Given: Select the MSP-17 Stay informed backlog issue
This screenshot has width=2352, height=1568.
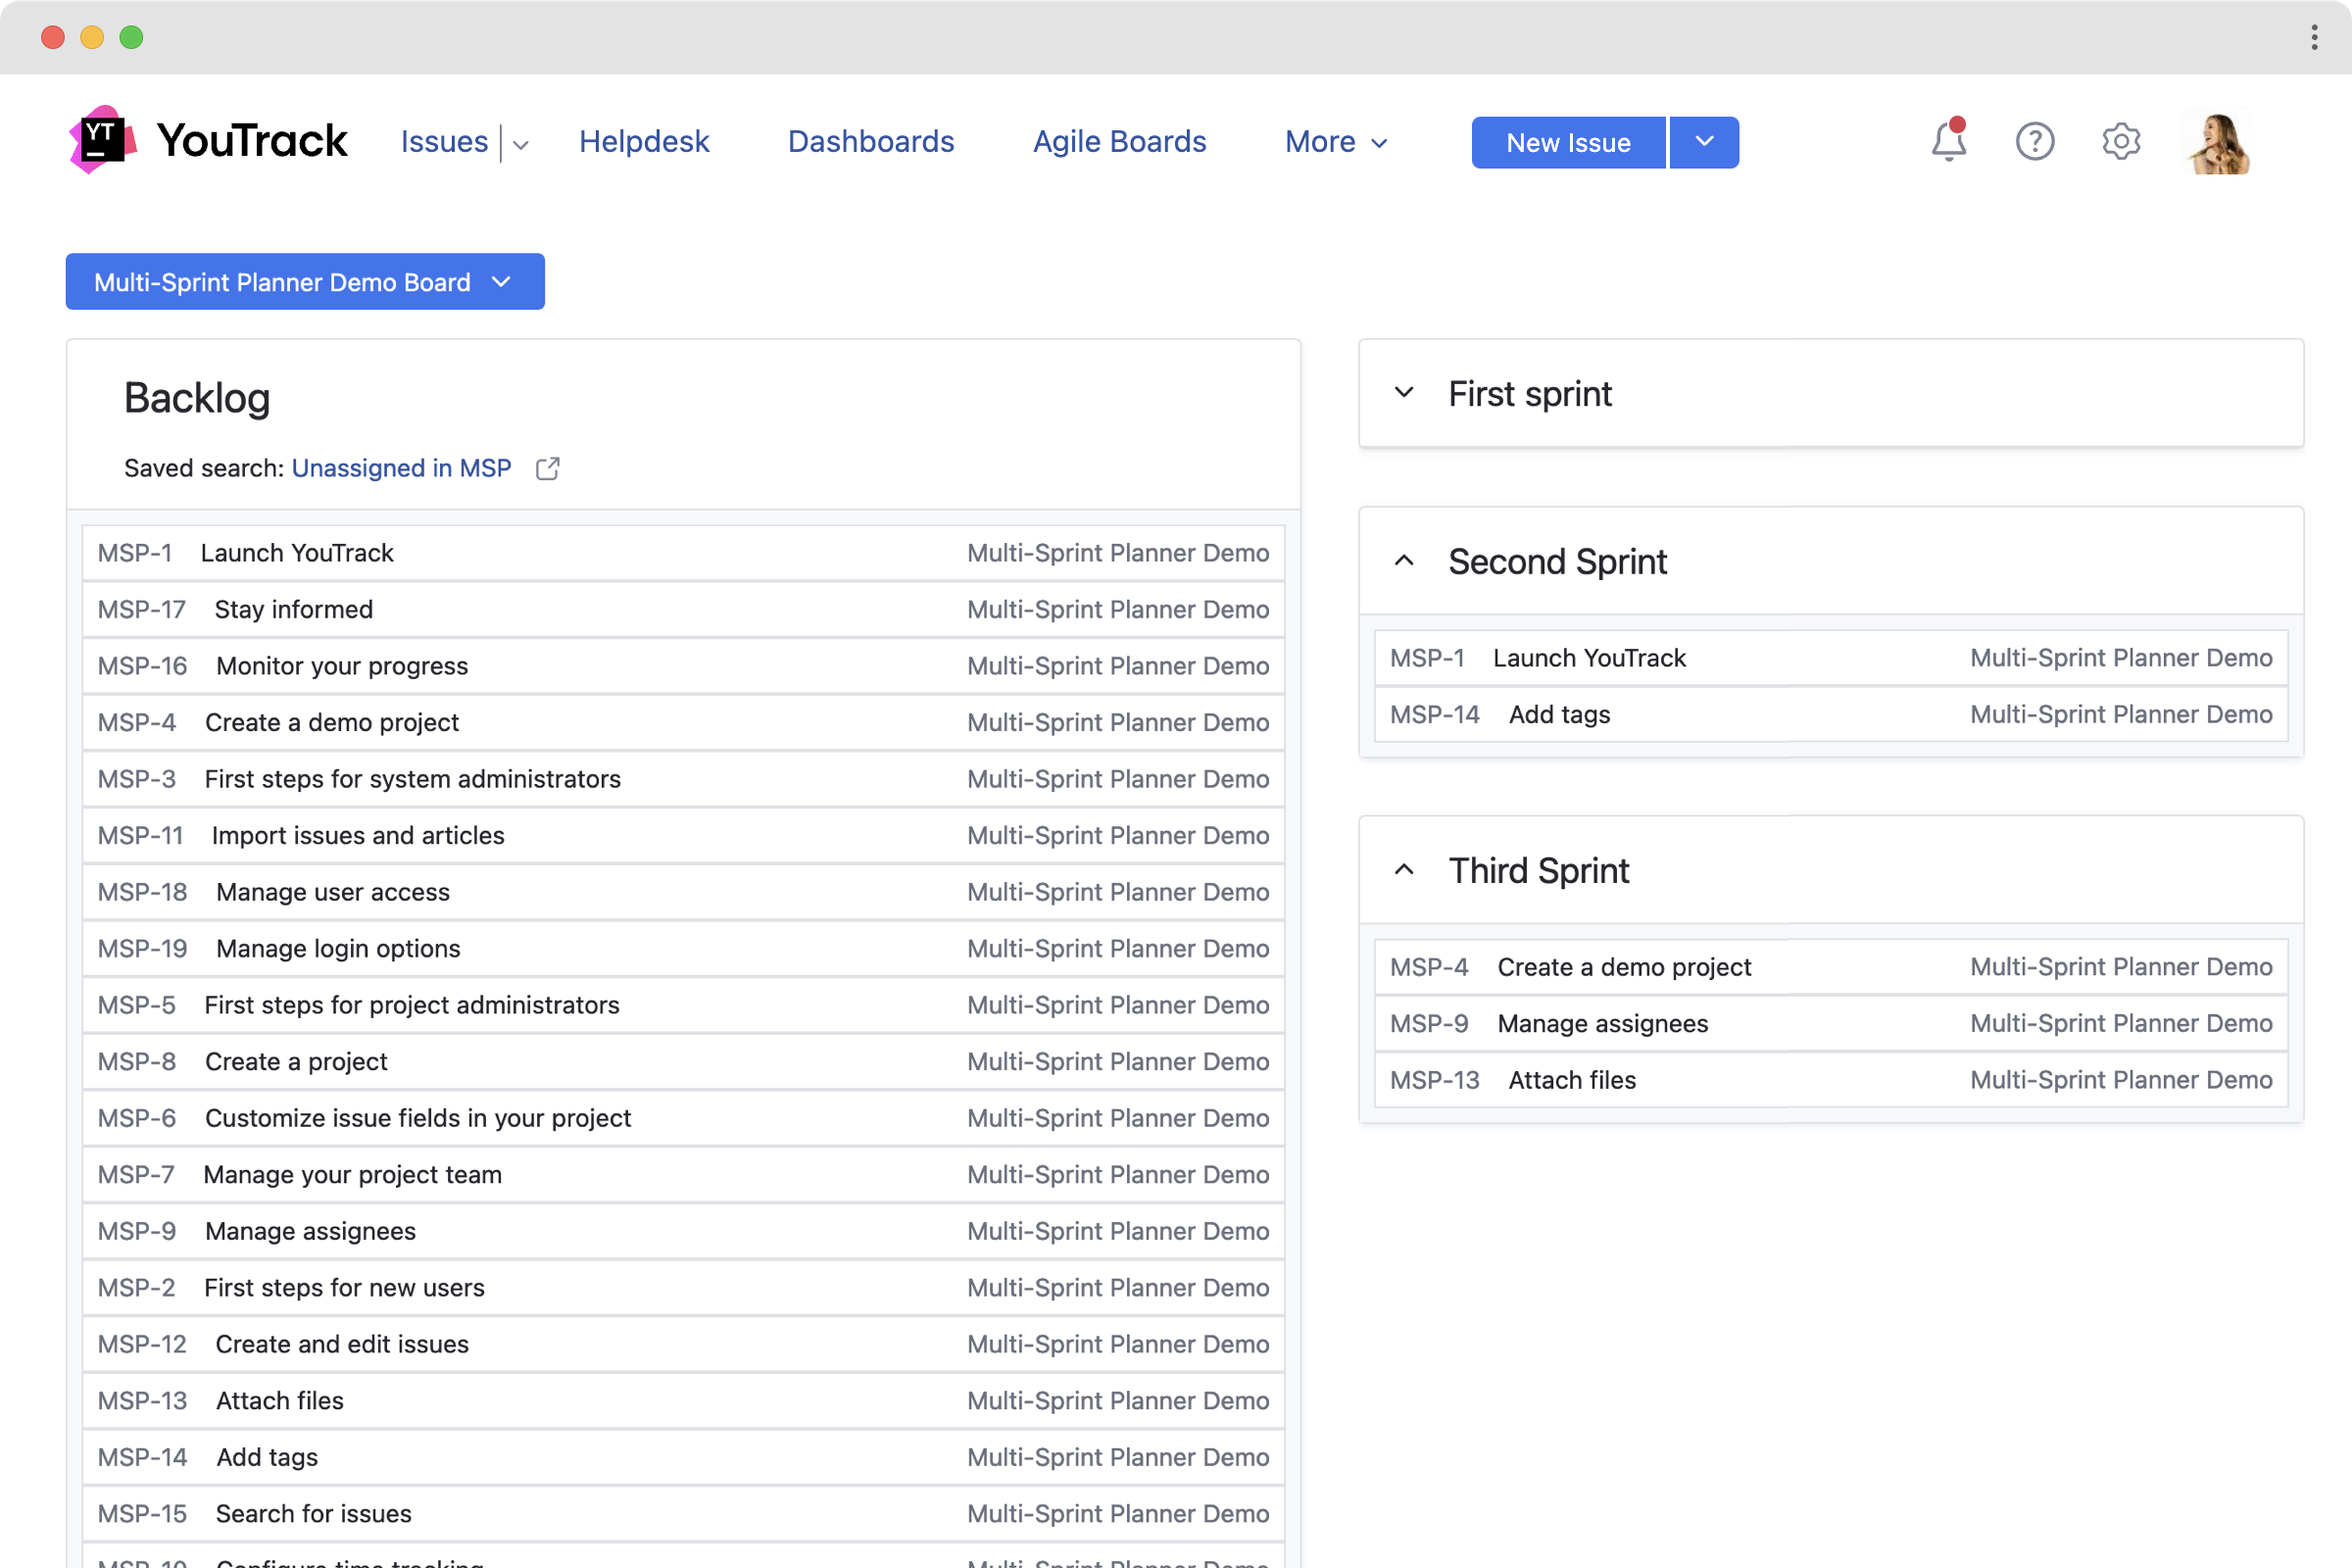Looking at the screenshot, I should pos(293,609).
